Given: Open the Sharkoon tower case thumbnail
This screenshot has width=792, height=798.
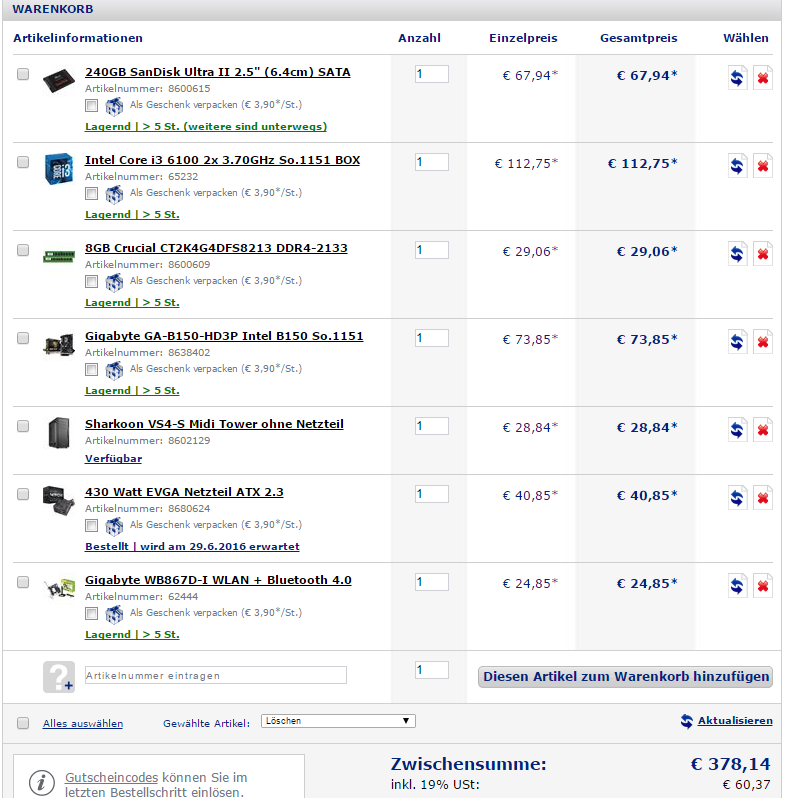Looking at the screenshot, I should (x=59, y=433).
